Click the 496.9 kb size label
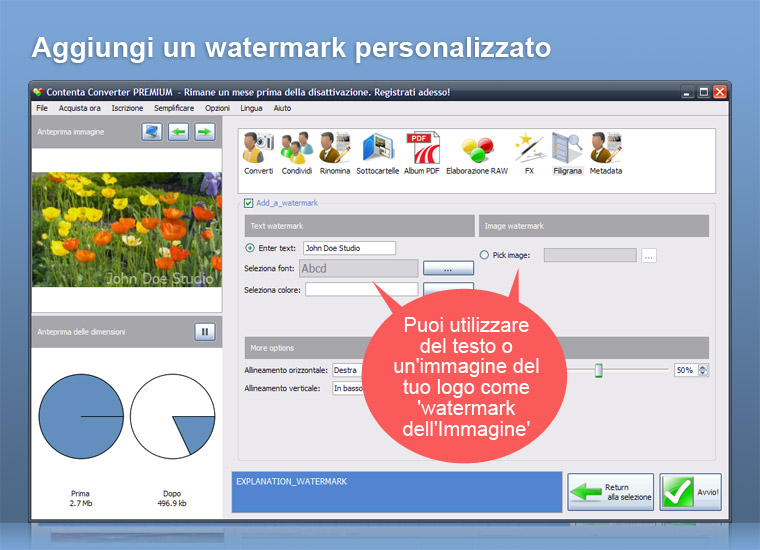This screenshot has height=550, width=760. tap(172, 503)
